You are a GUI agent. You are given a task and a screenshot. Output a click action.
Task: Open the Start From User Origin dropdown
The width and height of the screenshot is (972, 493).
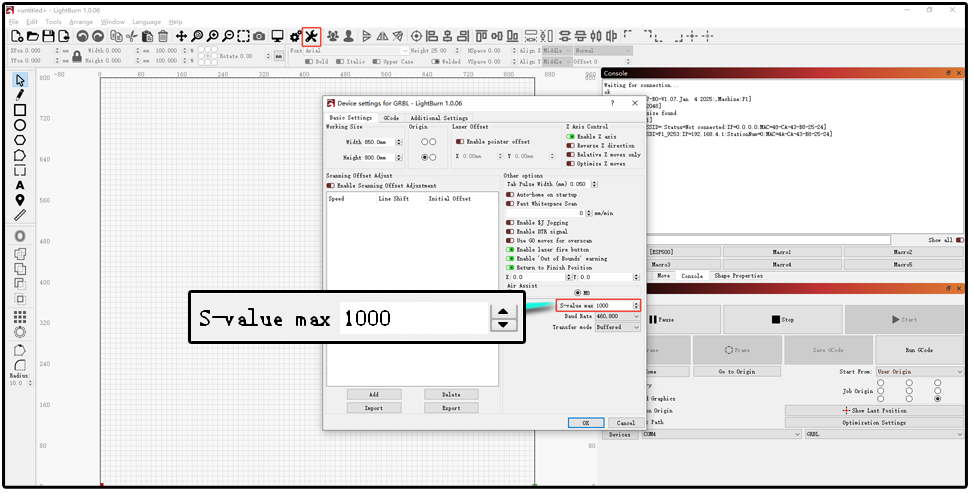click(x=920, y=371)
